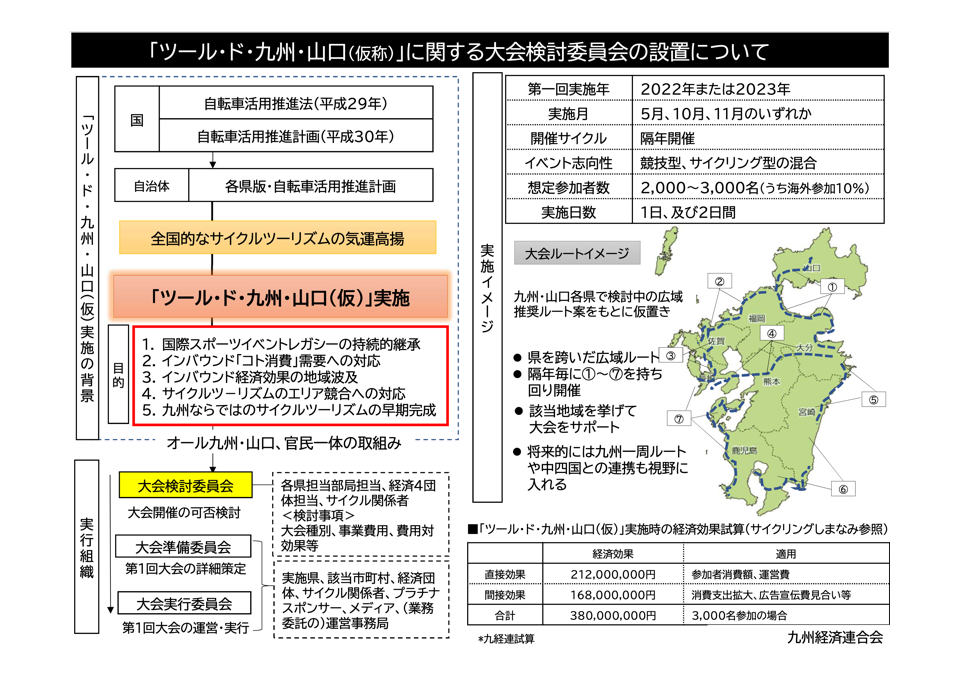Image resolution: width=960 pixels, height=679 pixels.
Task: Select purpose 2 インバウンド「コト消費」需要への対応
Action: click(x=261, y=361)
